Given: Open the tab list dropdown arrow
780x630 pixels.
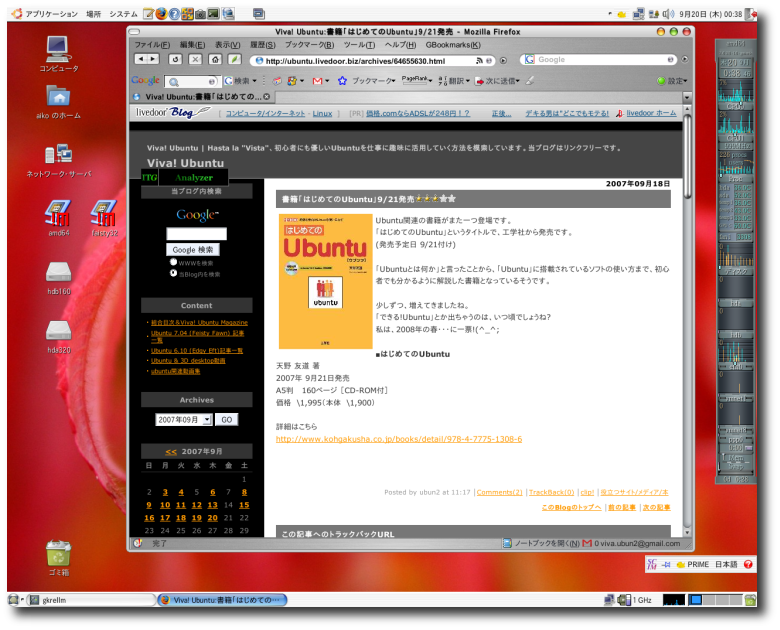Looking at the screenshot, I should (x=686, y=97).
